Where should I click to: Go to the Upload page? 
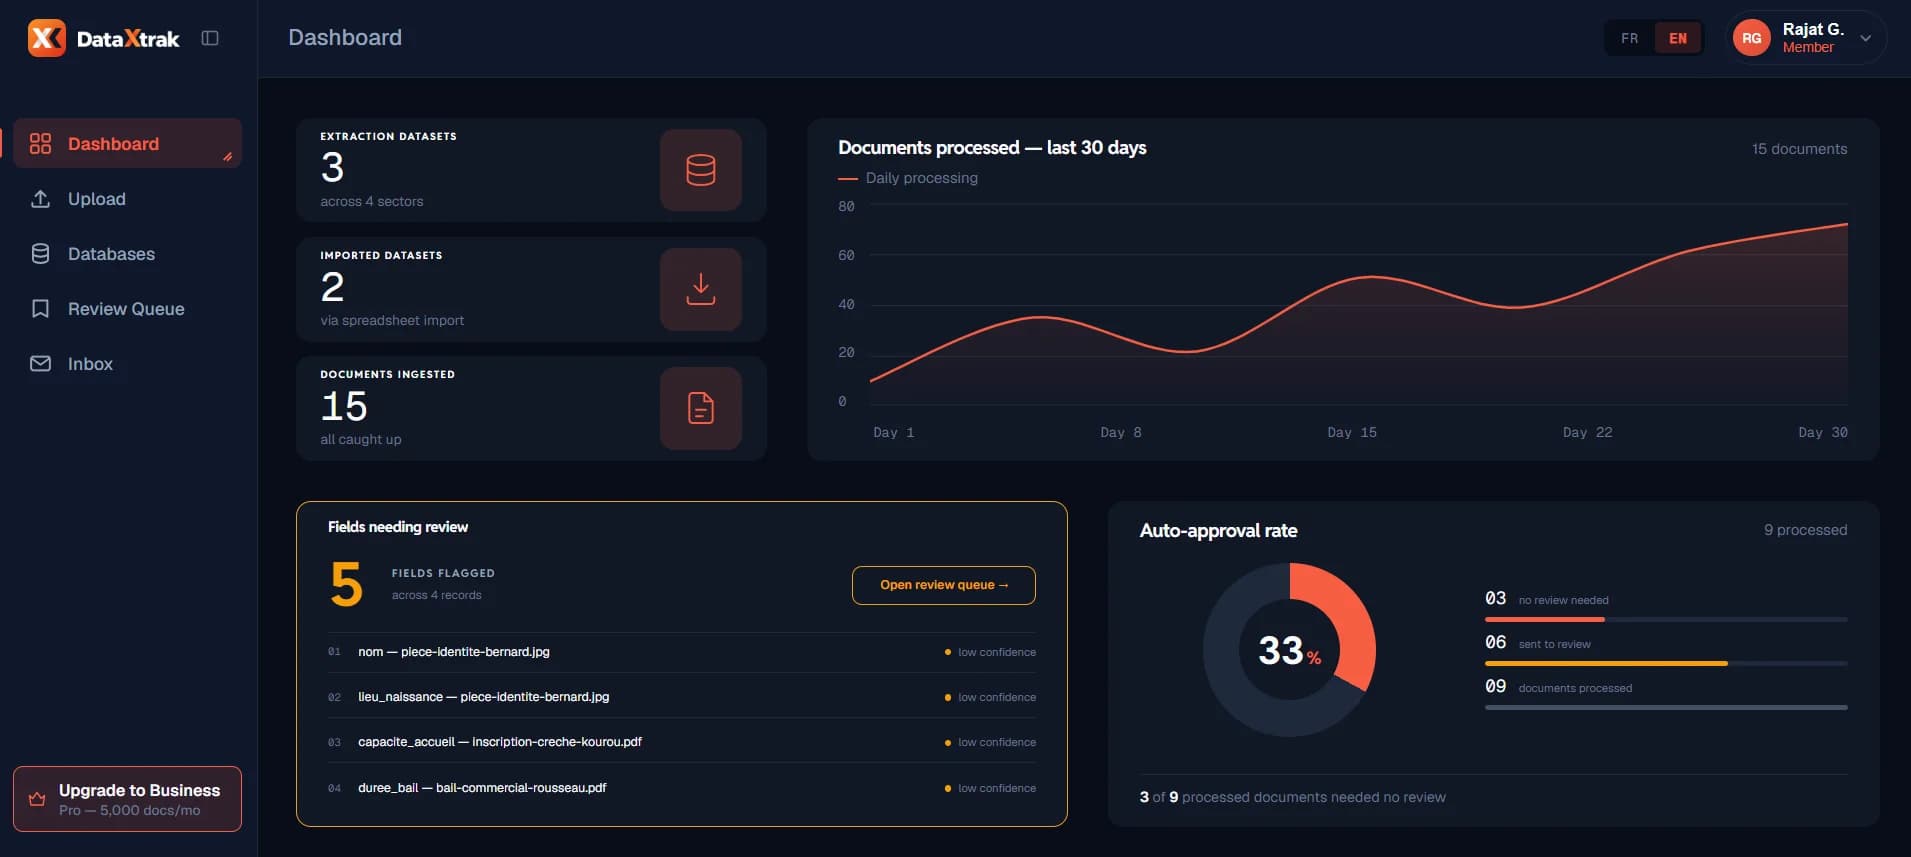pos(127,198)
